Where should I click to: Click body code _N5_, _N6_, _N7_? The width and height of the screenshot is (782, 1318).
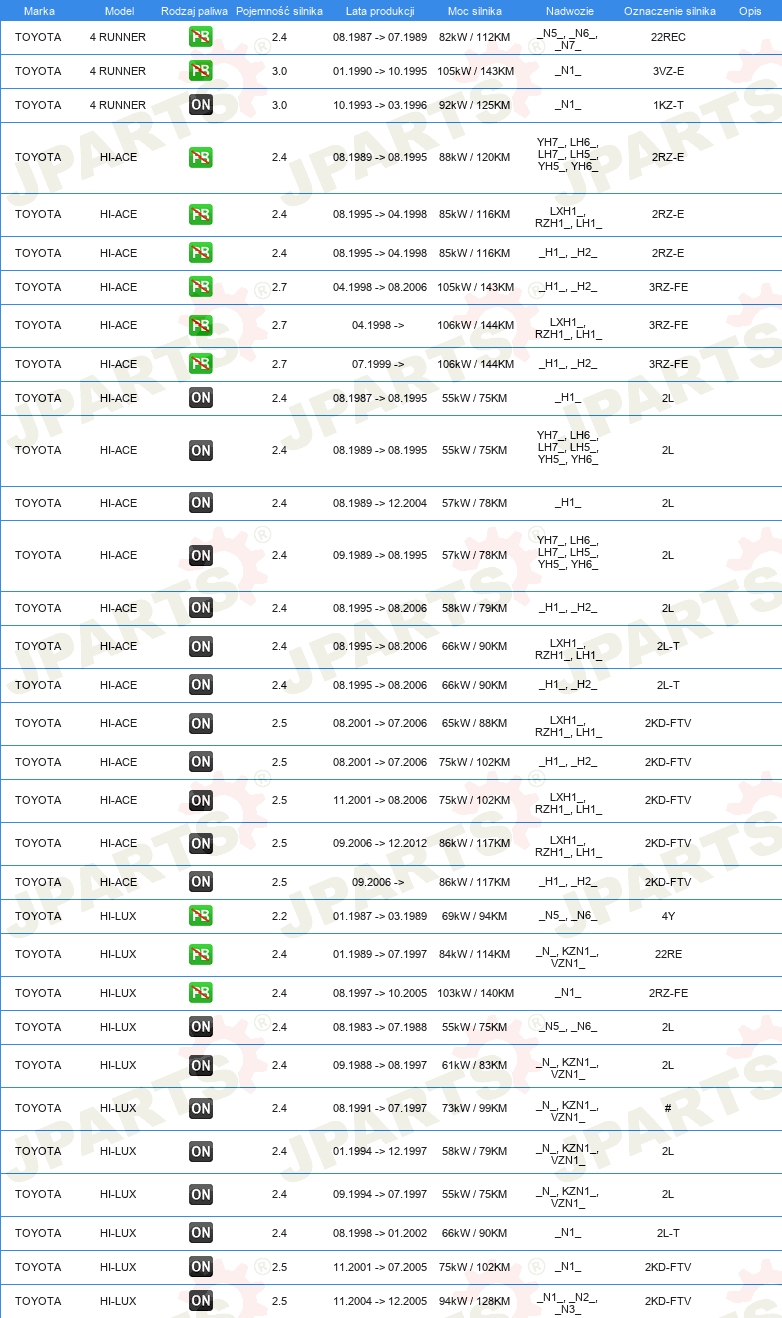[568, 40]
